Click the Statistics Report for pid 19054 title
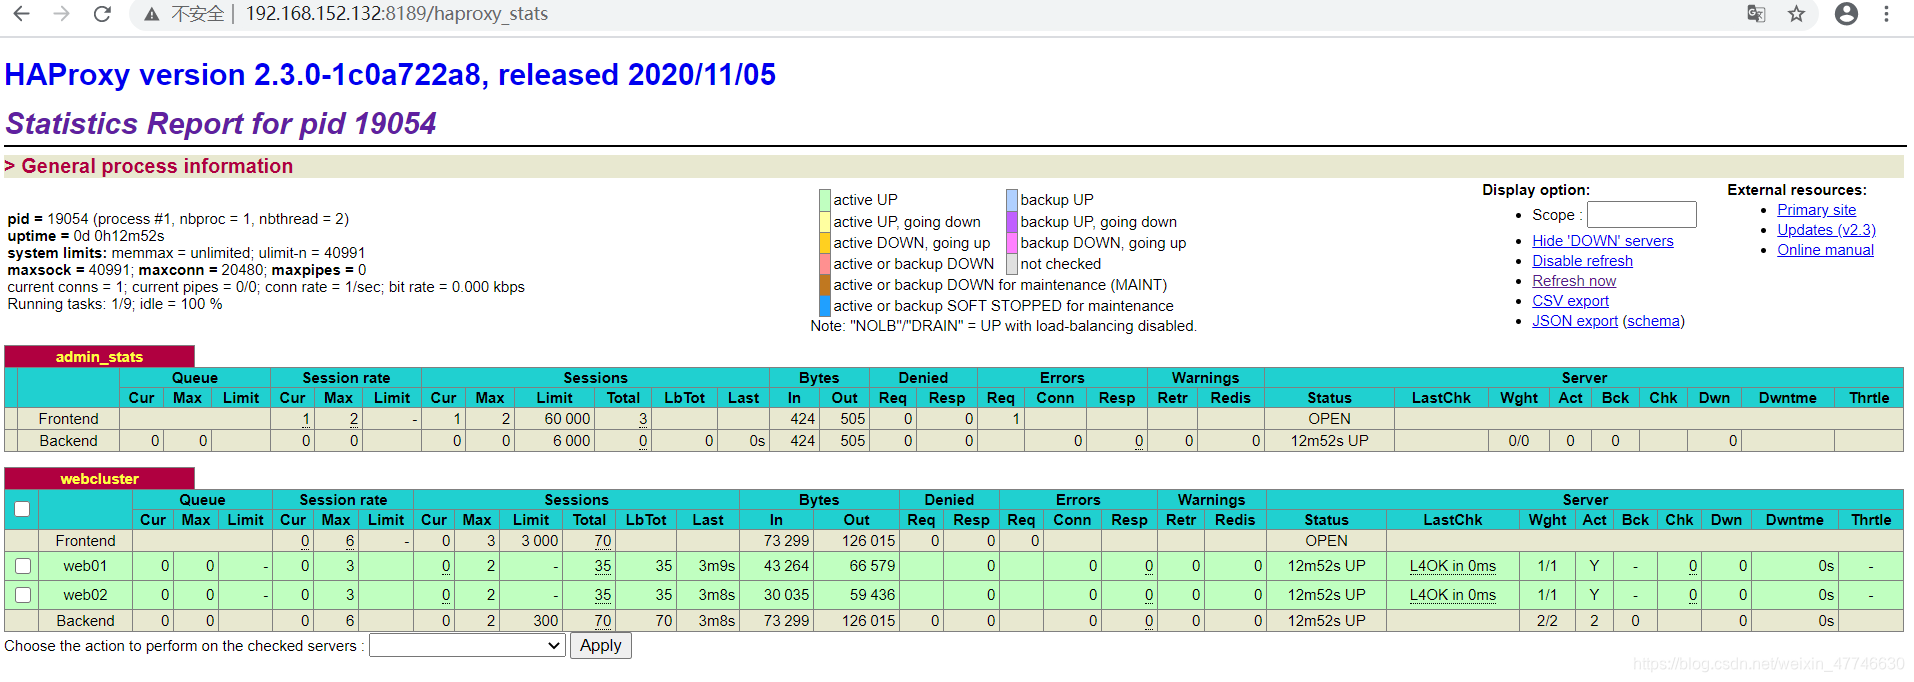Screen dimensions: 1914x682 pos(221,123)
